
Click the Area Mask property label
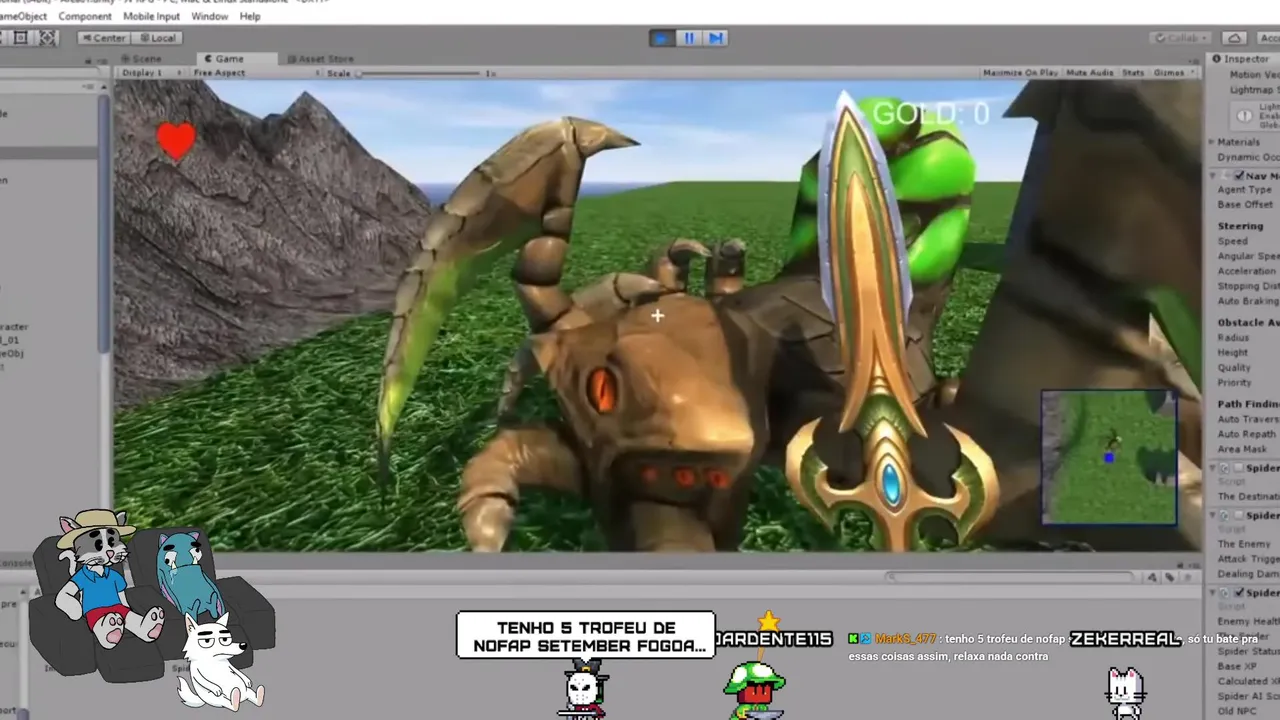click(1242, 449)
